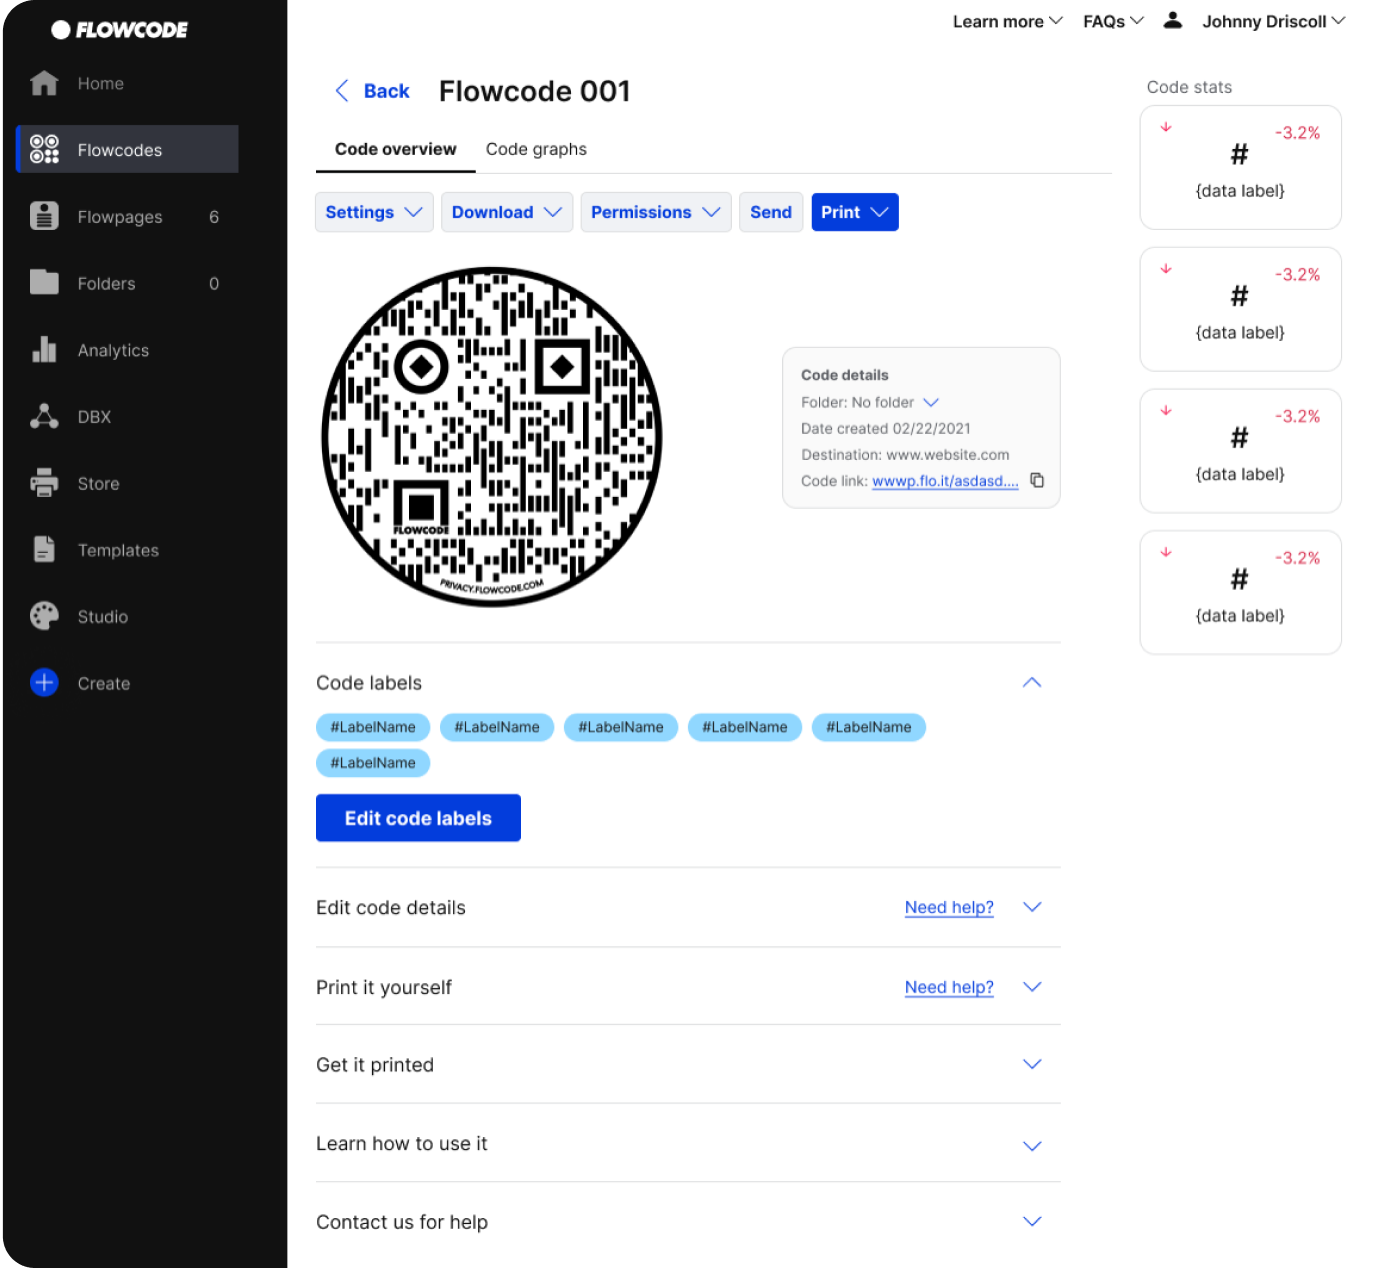
Task: Click the user profile avatar icon
Action: point(1173,21)
